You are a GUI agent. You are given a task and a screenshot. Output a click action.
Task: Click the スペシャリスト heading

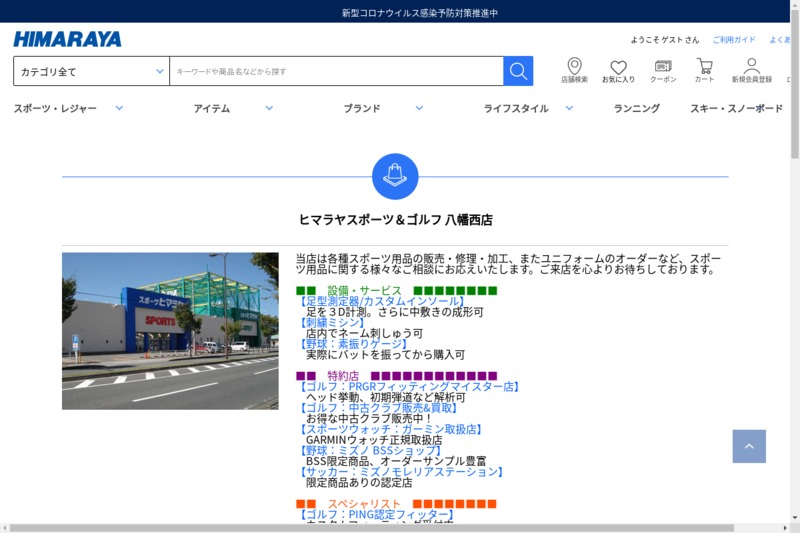coord(364,504)
